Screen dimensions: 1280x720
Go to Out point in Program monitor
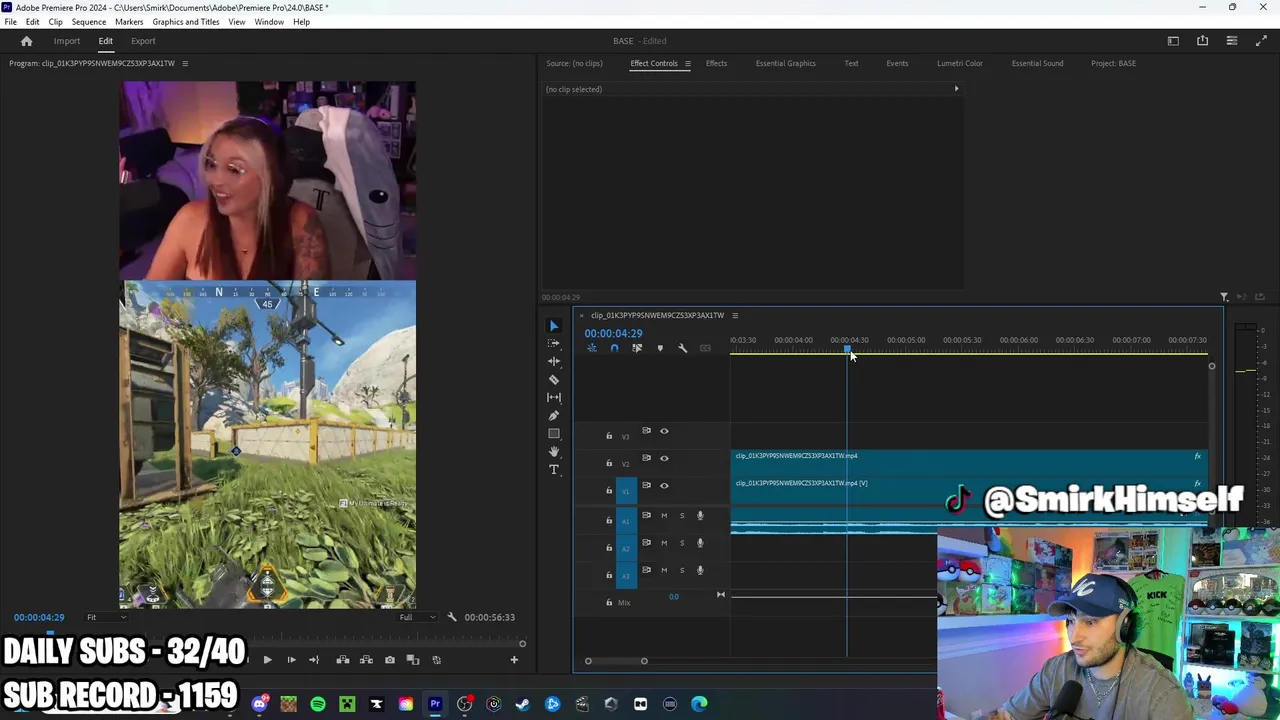tap(314, 660)
